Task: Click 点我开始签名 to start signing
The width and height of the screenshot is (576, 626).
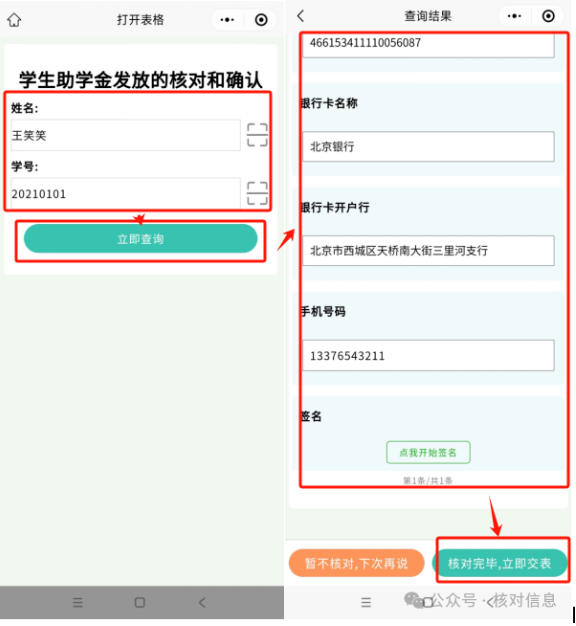Action: [428, 452]
